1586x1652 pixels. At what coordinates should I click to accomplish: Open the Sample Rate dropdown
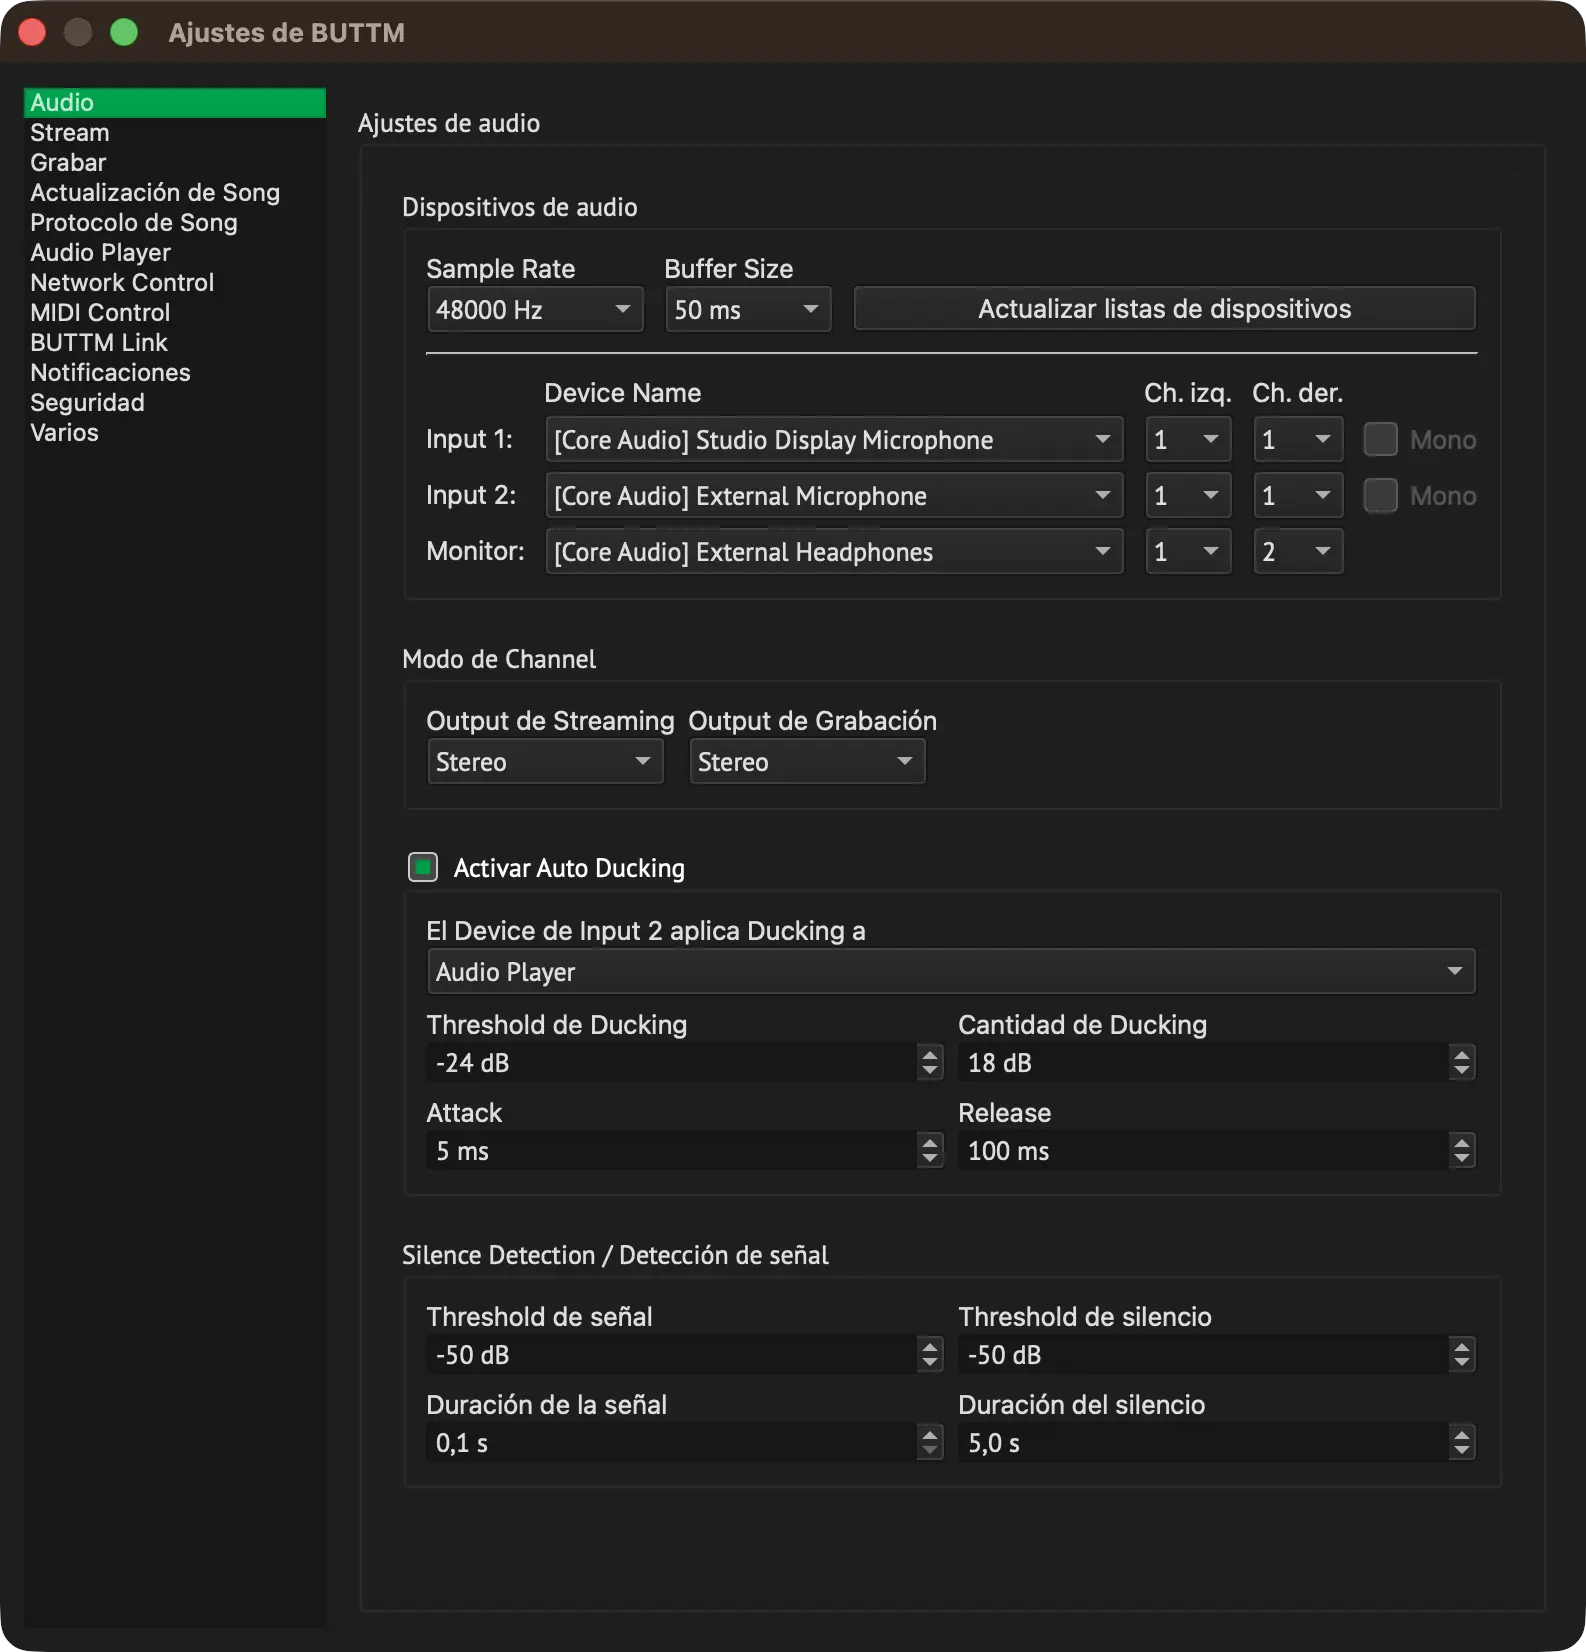[x=535, y=310]
